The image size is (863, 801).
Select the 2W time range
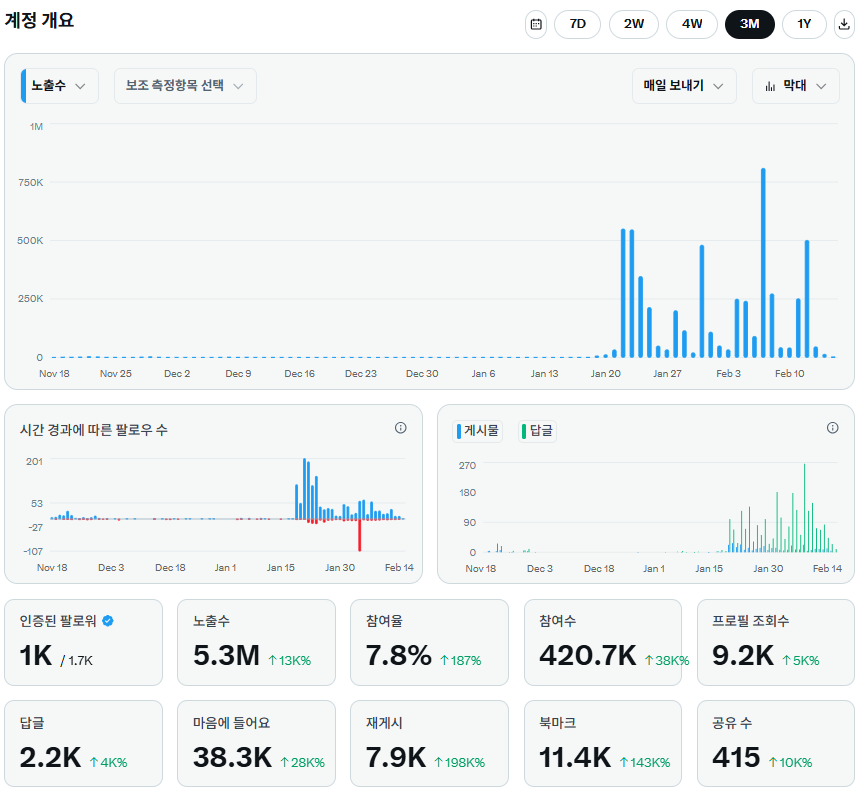click(x=633, y=24)
